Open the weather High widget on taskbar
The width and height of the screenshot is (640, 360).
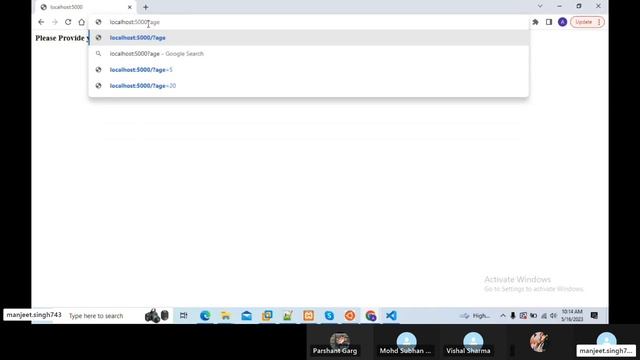[x=475, y=316]
